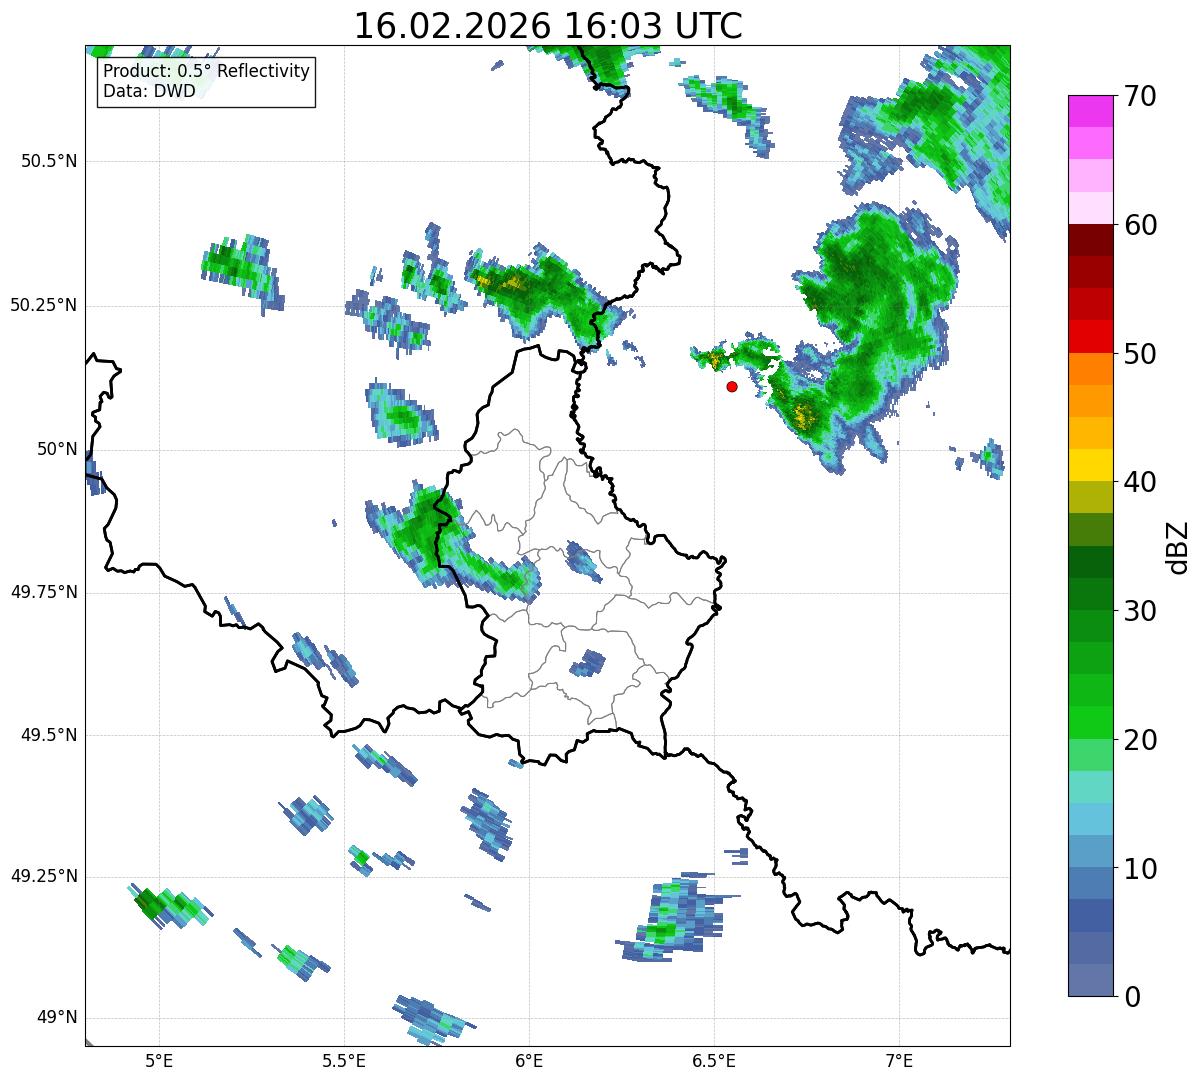Click the 49°N latitude label

(x=57, y=1017)
